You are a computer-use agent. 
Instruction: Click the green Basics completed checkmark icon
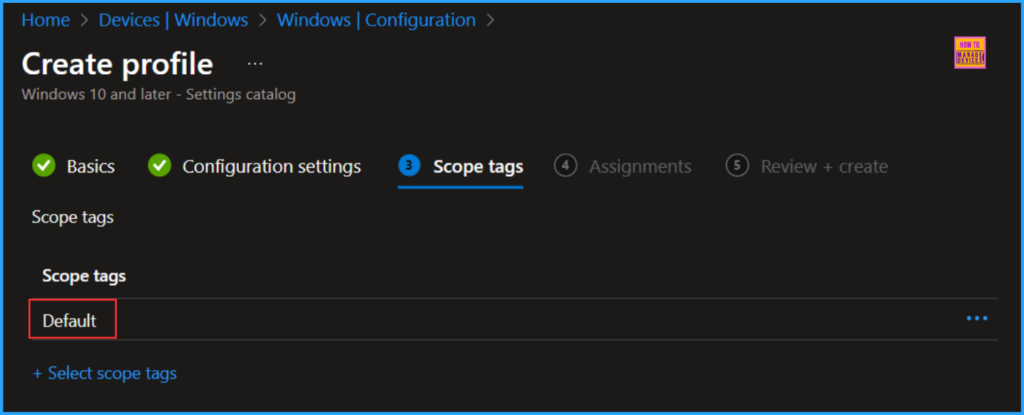(x=43, y=166)
